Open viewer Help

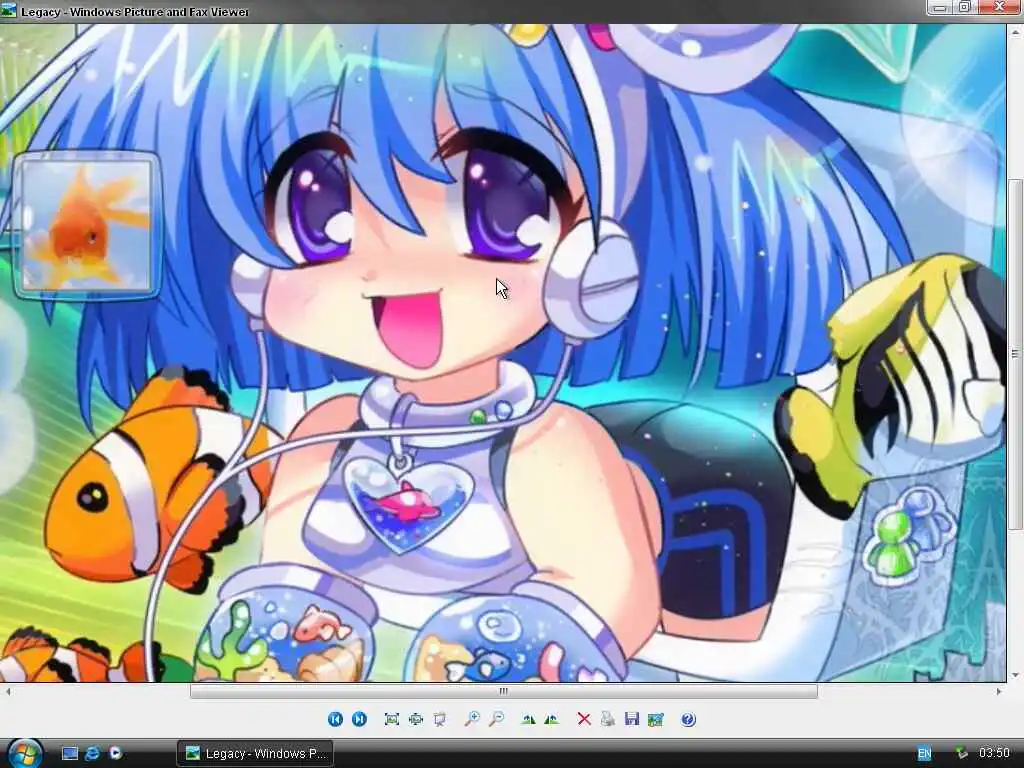tap(688, 719)
